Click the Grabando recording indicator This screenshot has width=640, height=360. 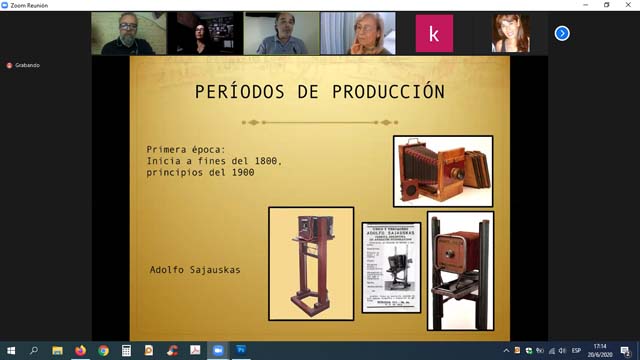(23, 65)
